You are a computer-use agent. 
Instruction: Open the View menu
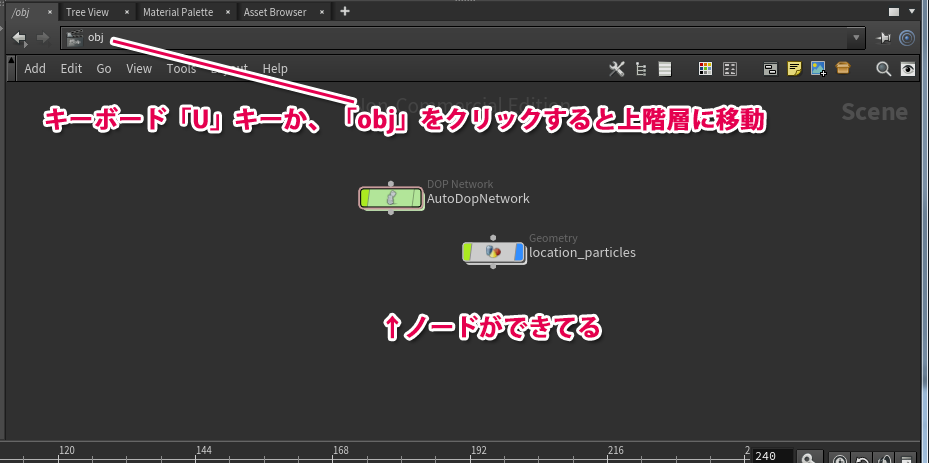click(x=139, y=69)
